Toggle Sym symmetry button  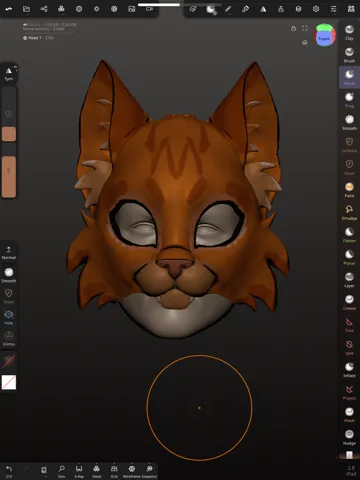[9, 74]
